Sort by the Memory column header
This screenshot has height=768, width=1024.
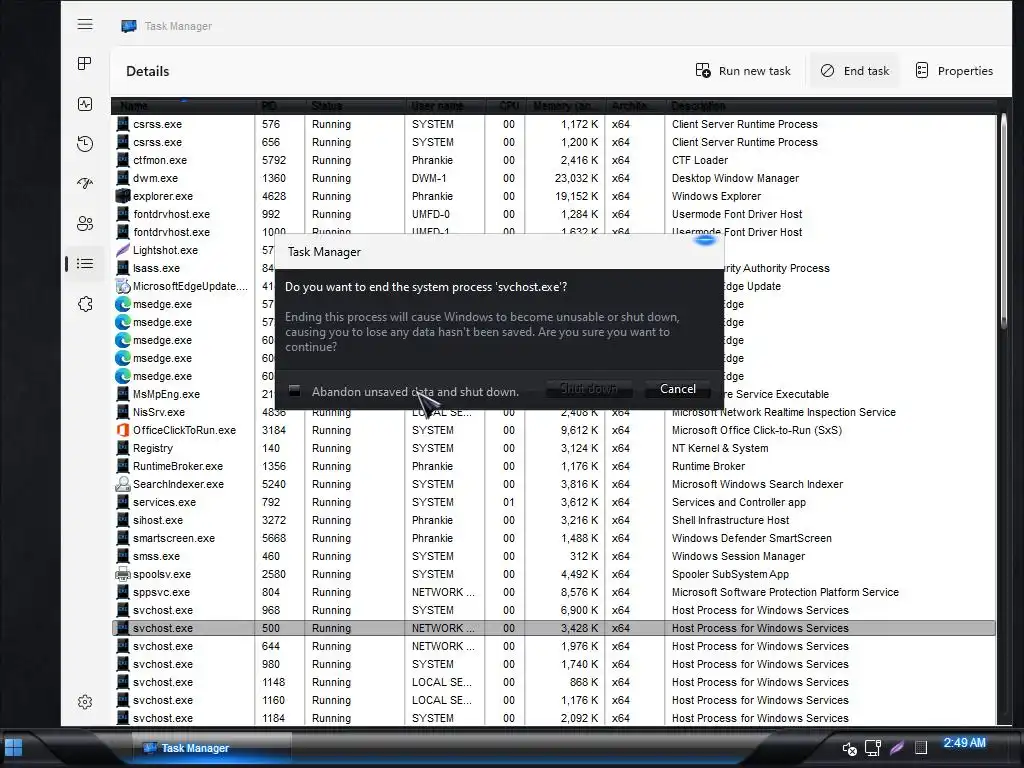pyautogui.click(x=565, y=106)
